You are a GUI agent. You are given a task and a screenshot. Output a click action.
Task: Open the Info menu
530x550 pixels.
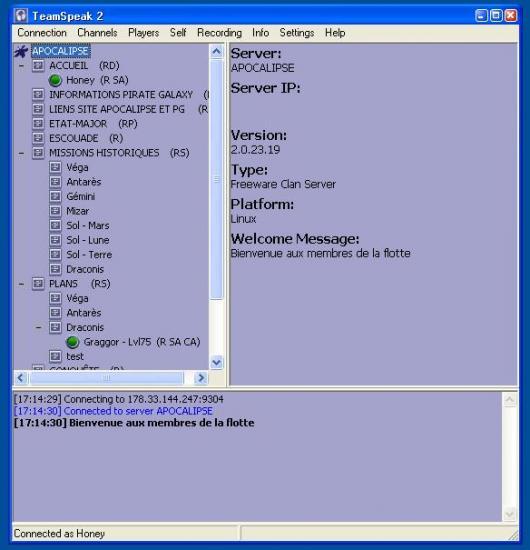pyautogui.click(x=261, y=33)
